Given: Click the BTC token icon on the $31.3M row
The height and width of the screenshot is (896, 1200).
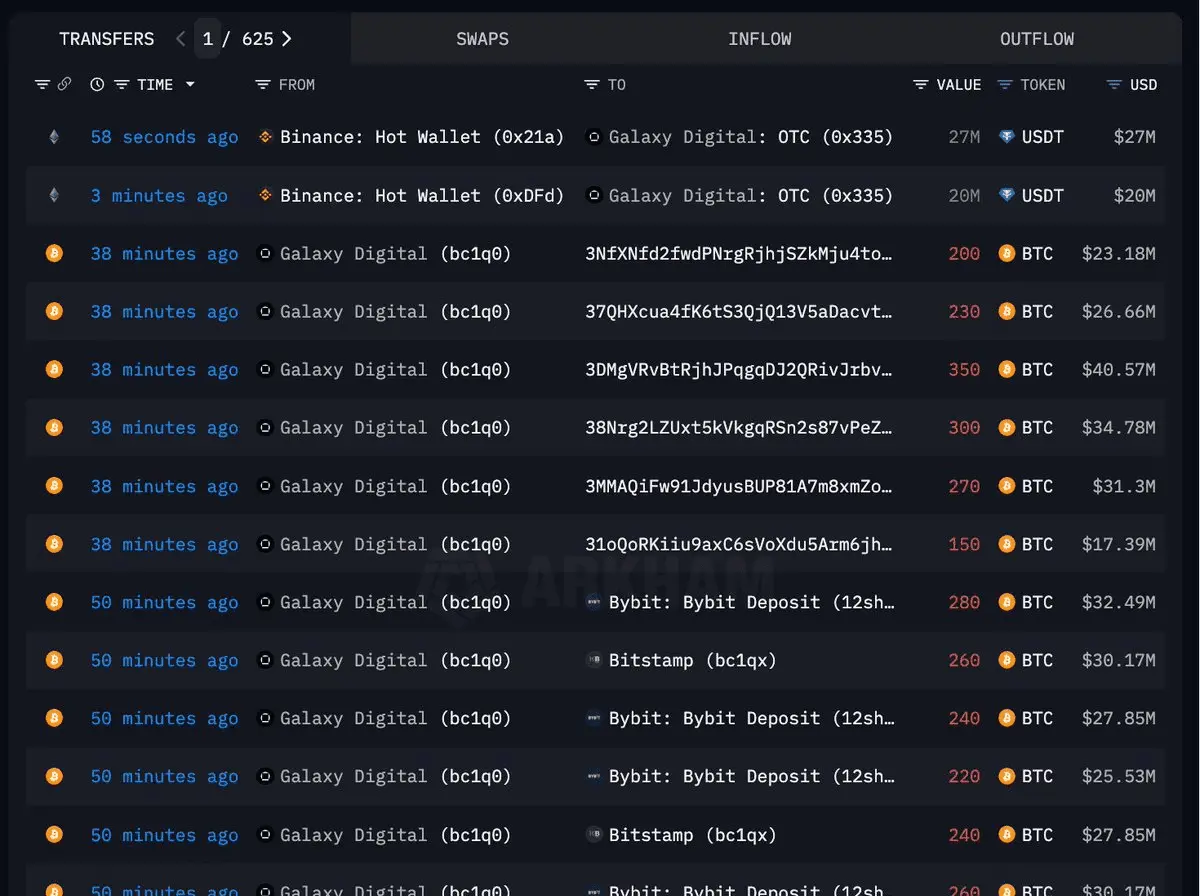Looking at the screenshot, I should coord(1007,486).
